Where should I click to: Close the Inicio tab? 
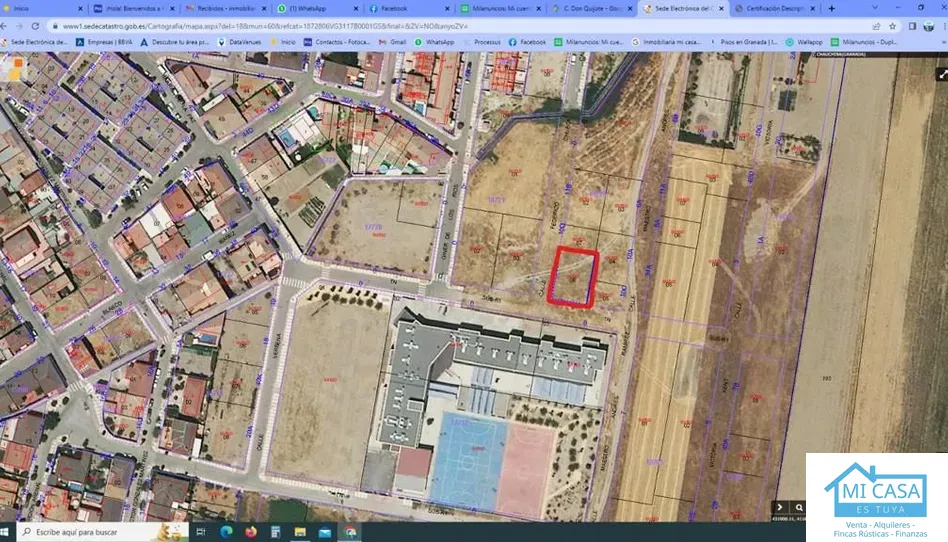click(80, 8)
